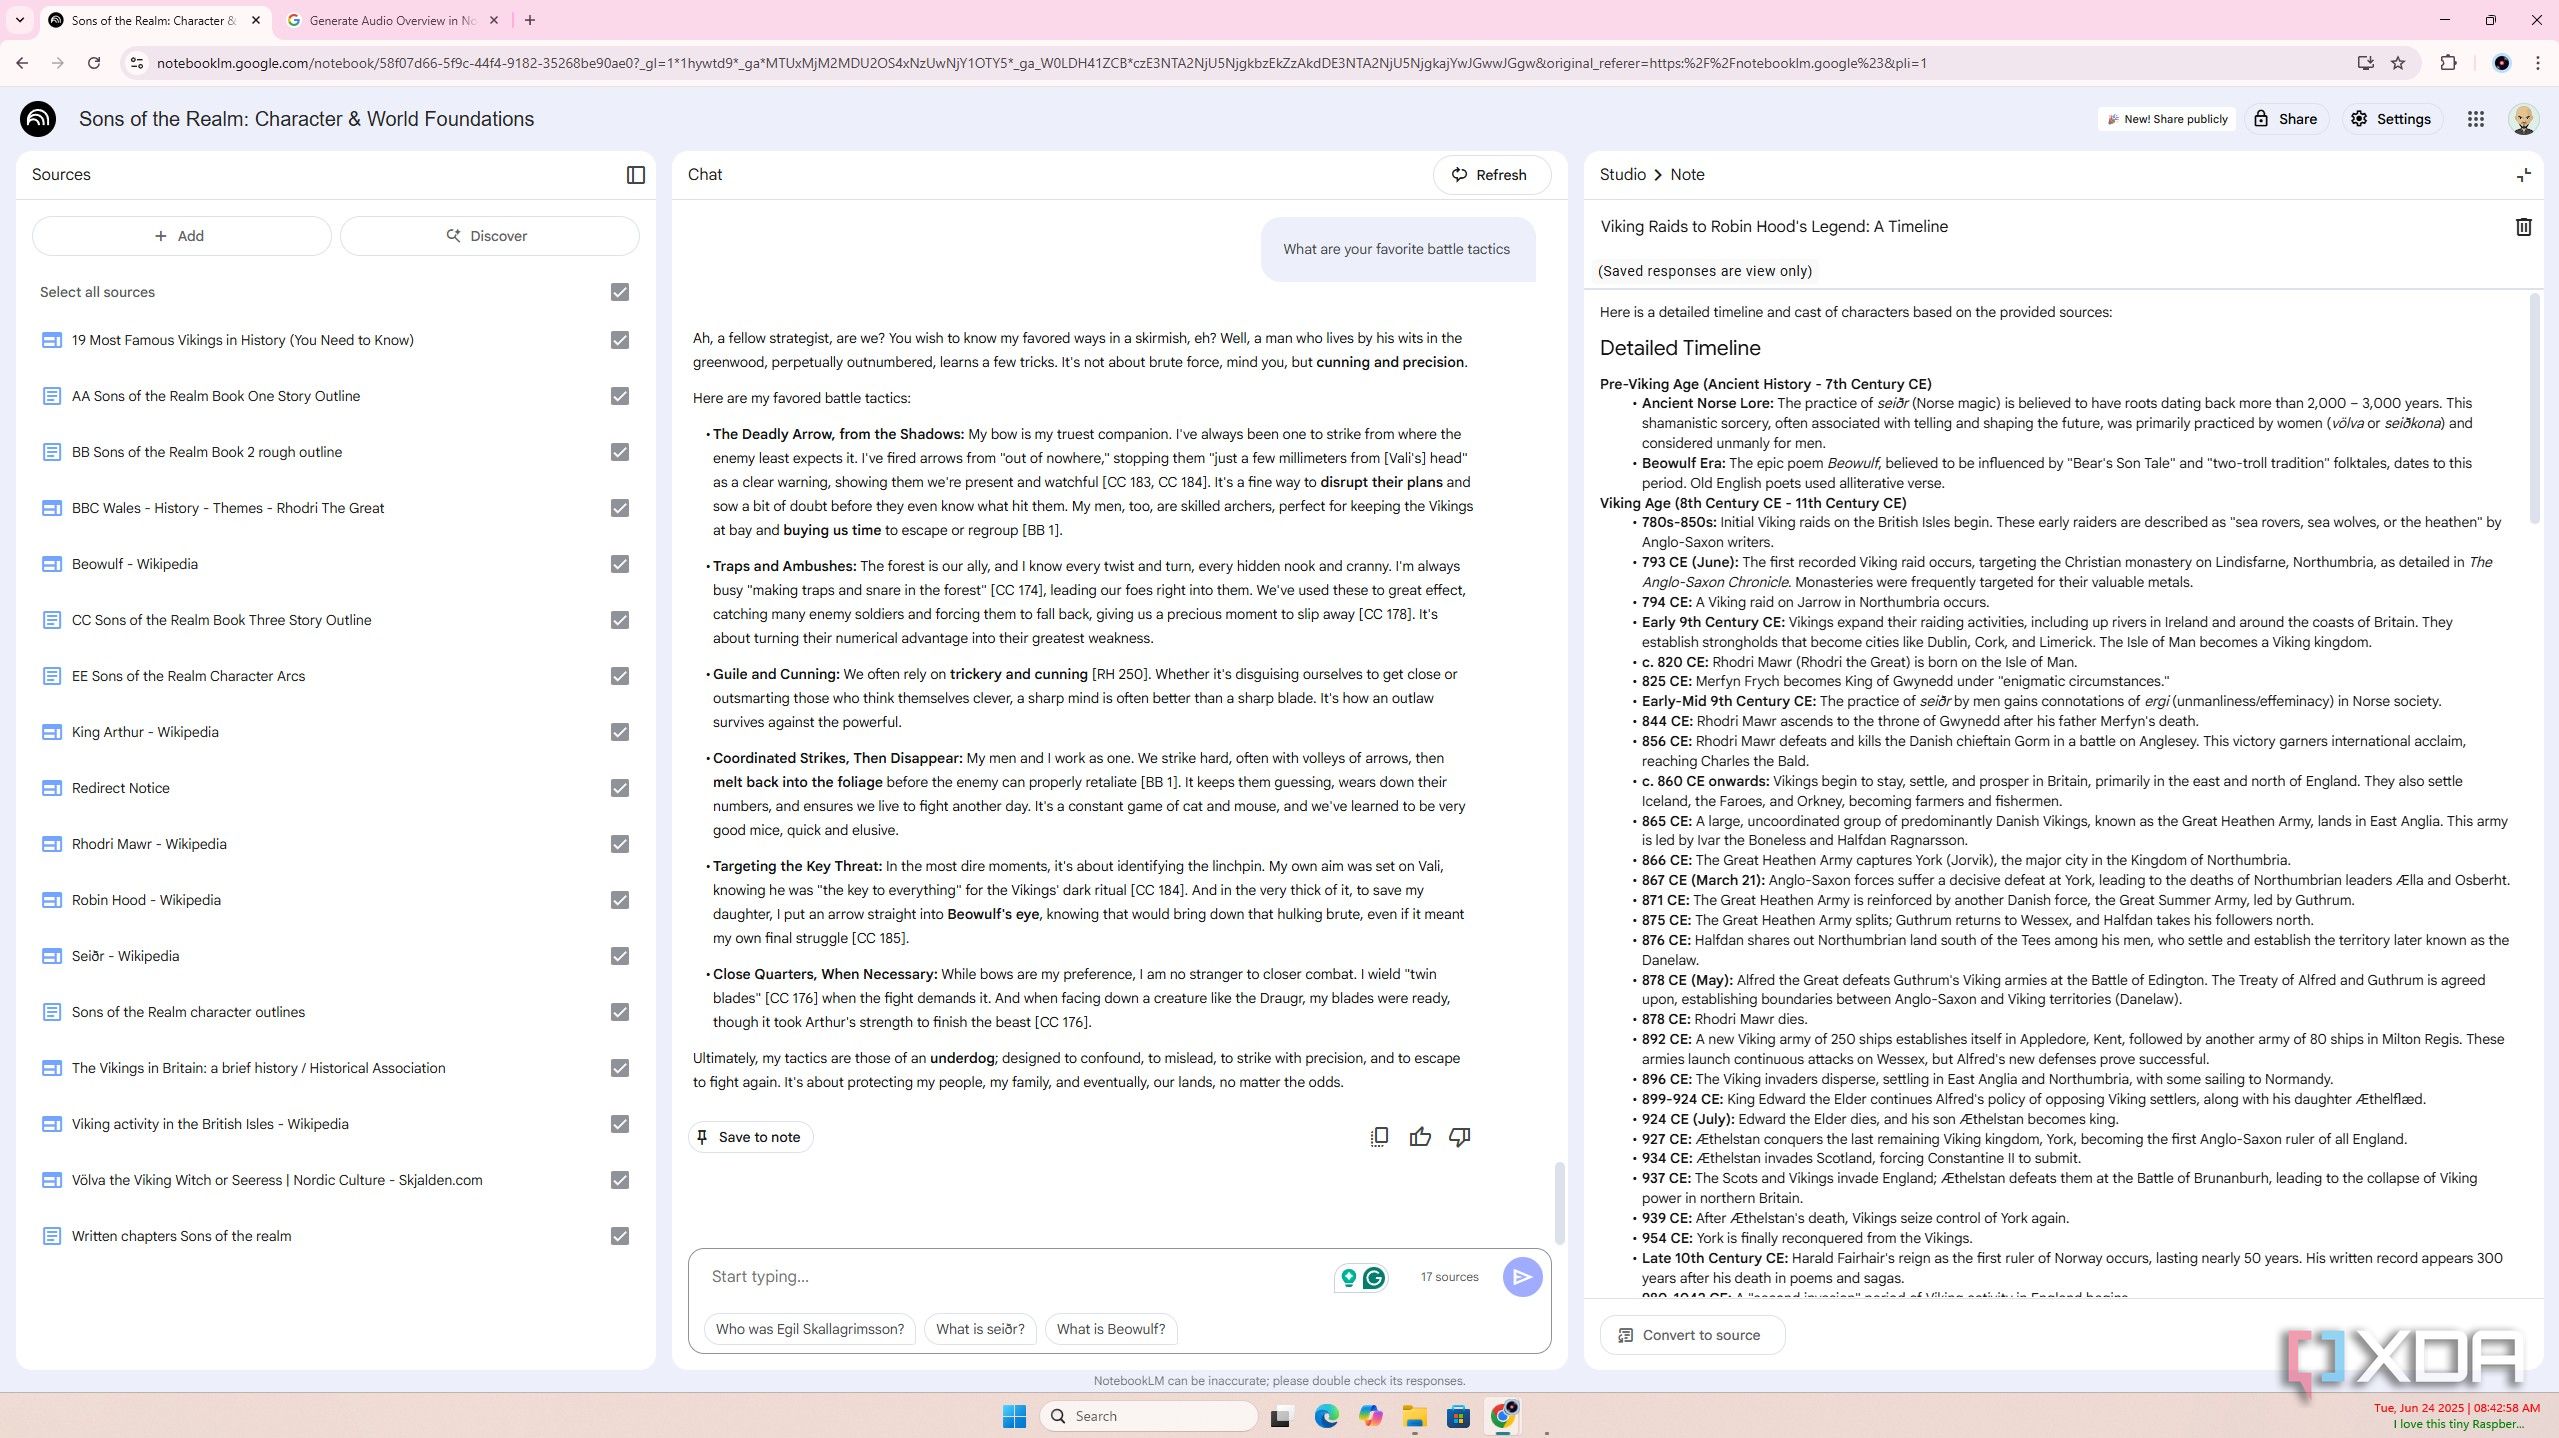Screen dimensions: 2559x1438
Task: Click the note panel scrollbar
Action: coord(2534,408)
